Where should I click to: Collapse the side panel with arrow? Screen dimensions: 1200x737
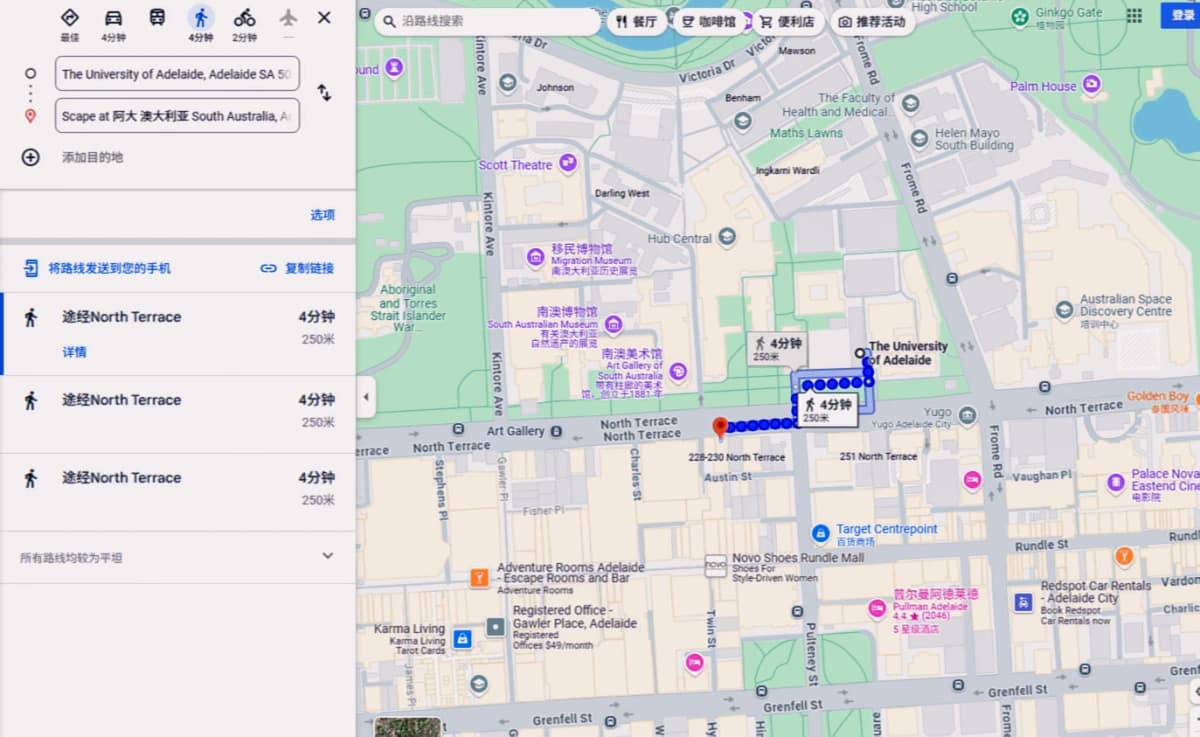(x=365, y=397)
